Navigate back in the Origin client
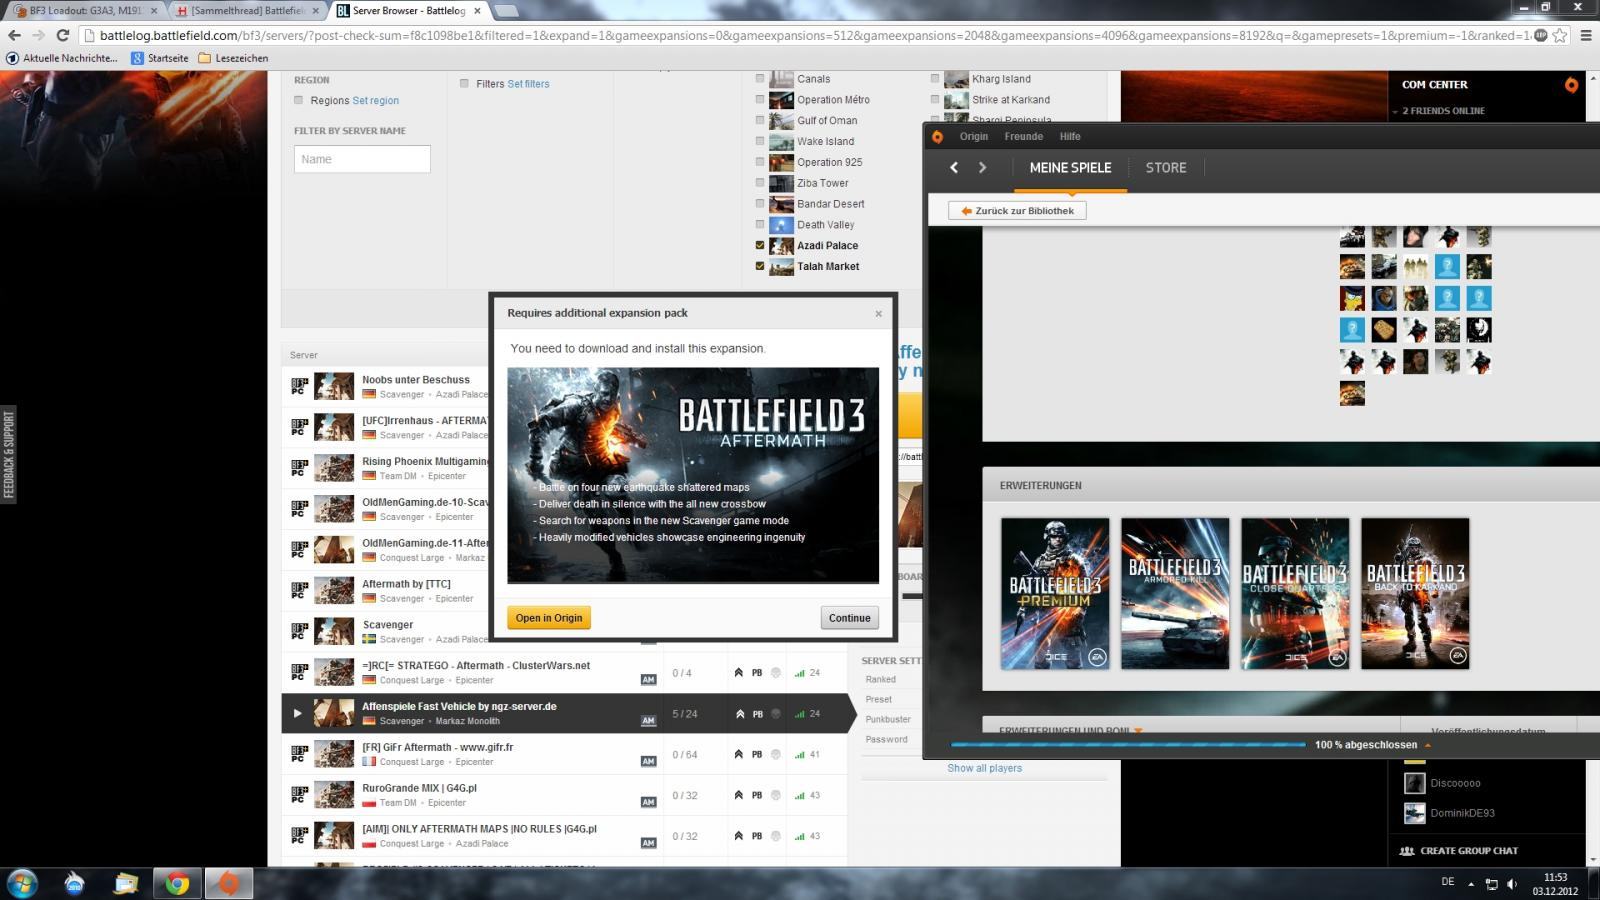Image resolution: width=1600 pixels, height=900 pixels. [954, 168]
